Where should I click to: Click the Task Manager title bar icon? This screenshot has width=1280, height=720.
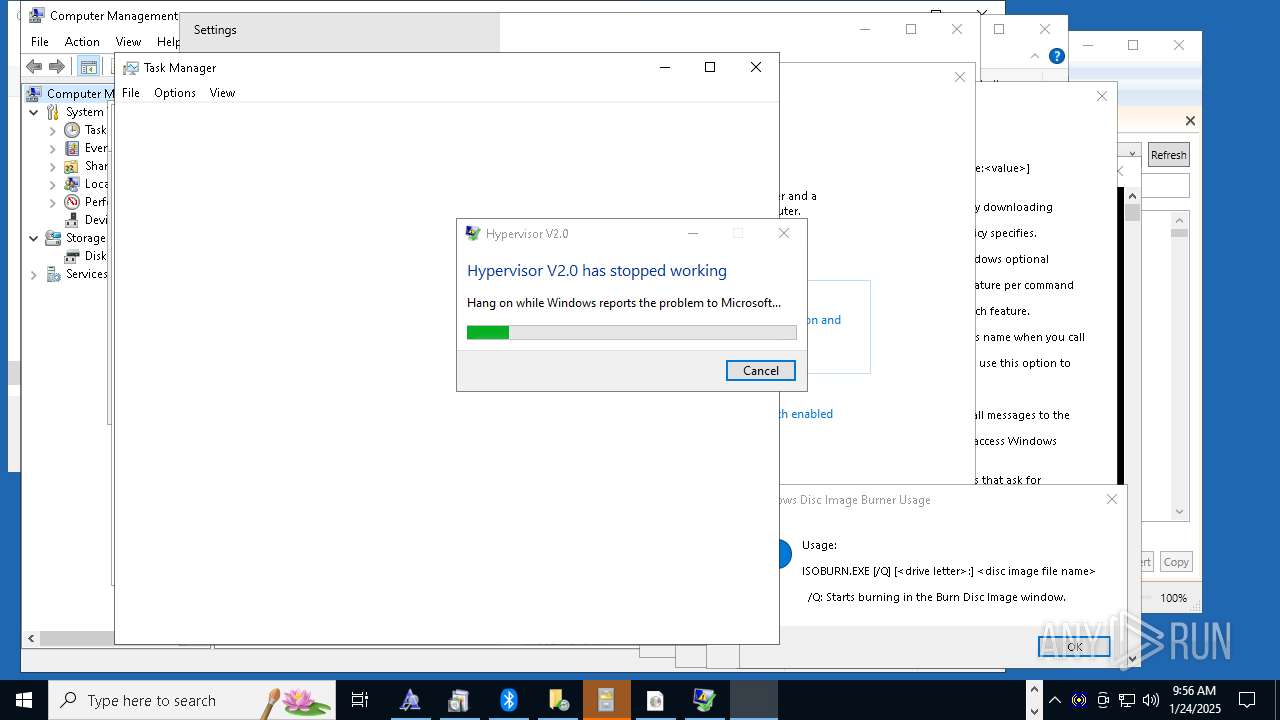tap(131, 68)
